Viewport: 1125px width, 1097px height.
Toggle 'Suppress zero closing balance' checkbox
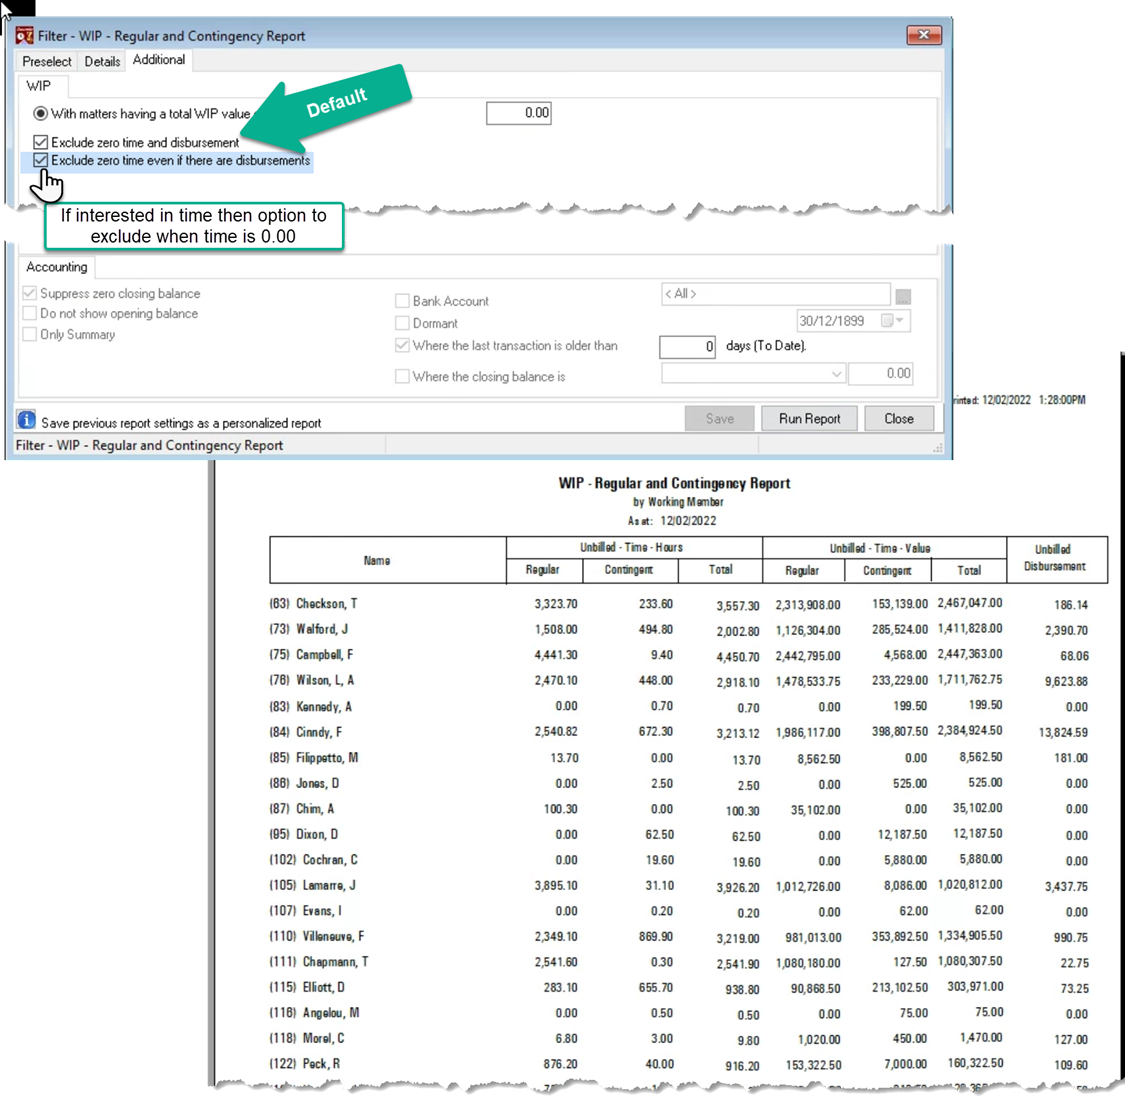click(29, 293)
